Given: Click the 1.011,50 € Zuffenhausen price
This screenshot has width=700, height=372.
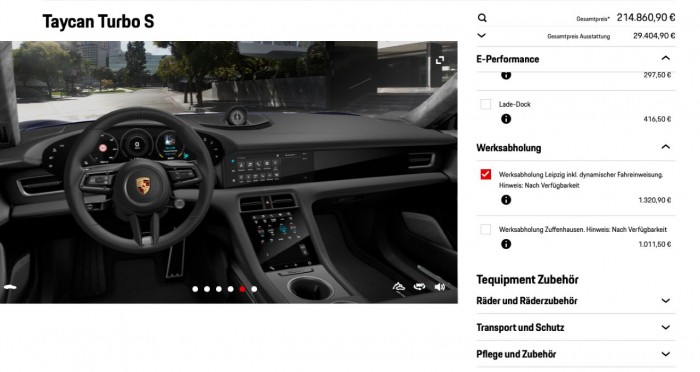Looking at the screenshot, I should click(654, 244).
